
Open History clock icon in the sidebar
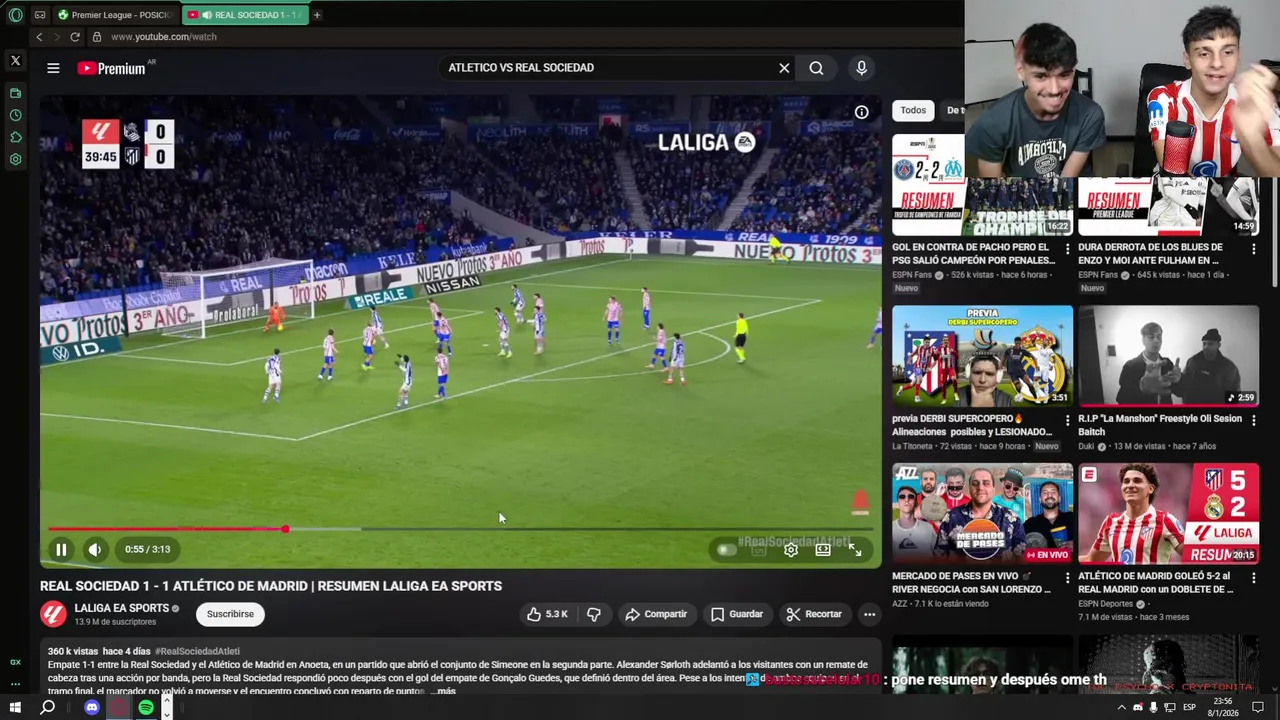pos(15,115)
